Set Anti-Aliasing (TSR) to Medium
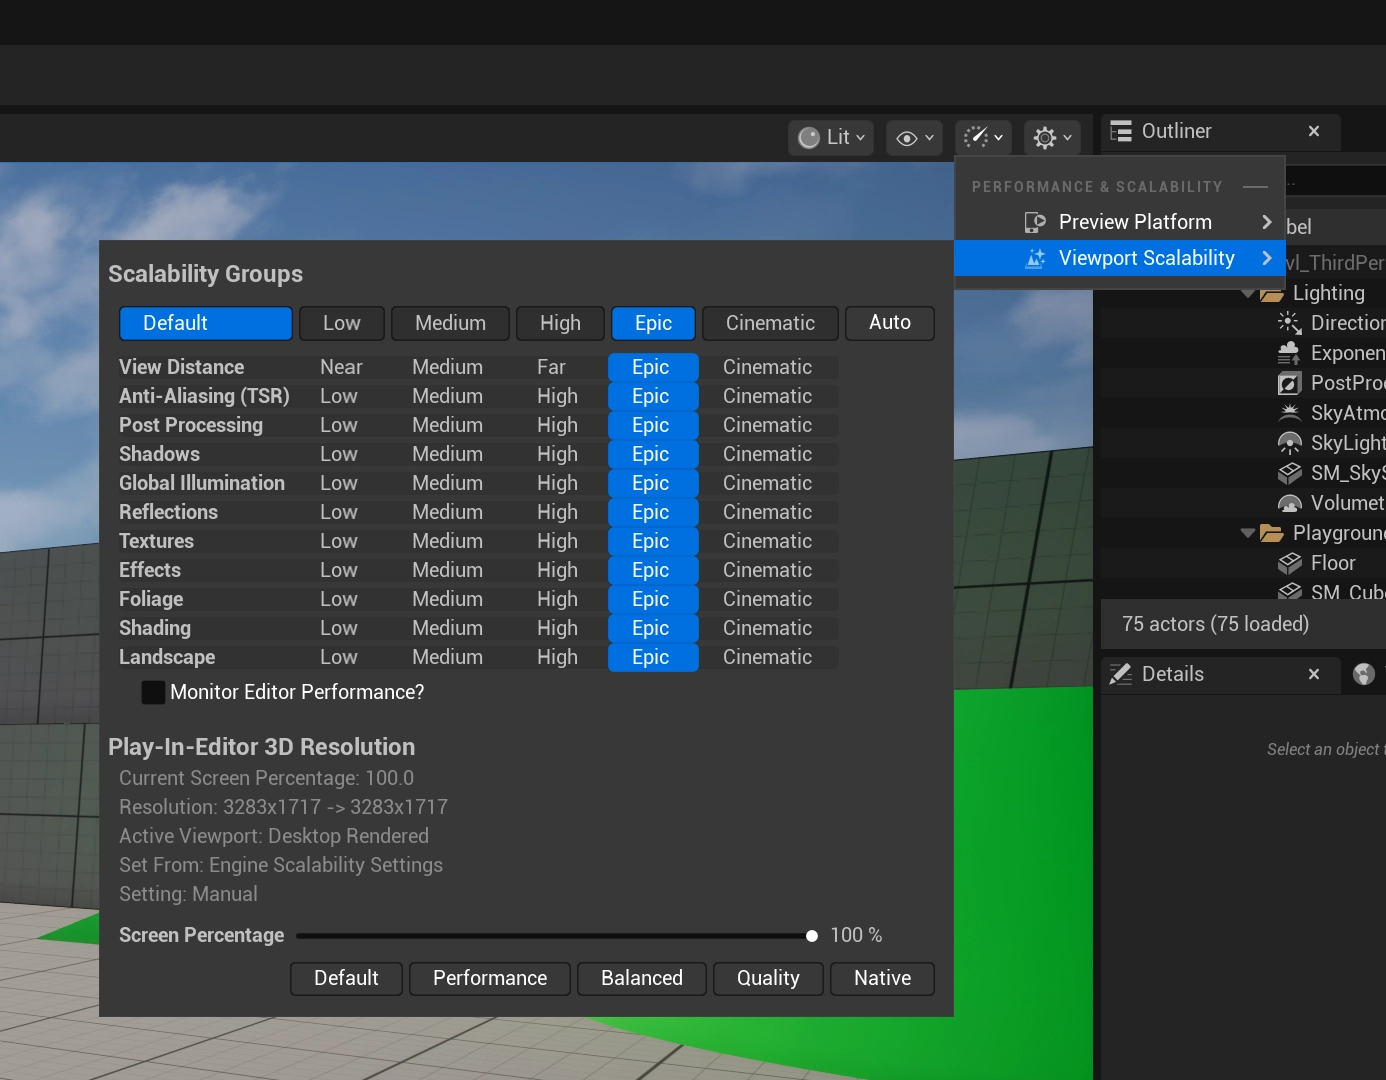1386x1080 pixels. pos(447,396)
